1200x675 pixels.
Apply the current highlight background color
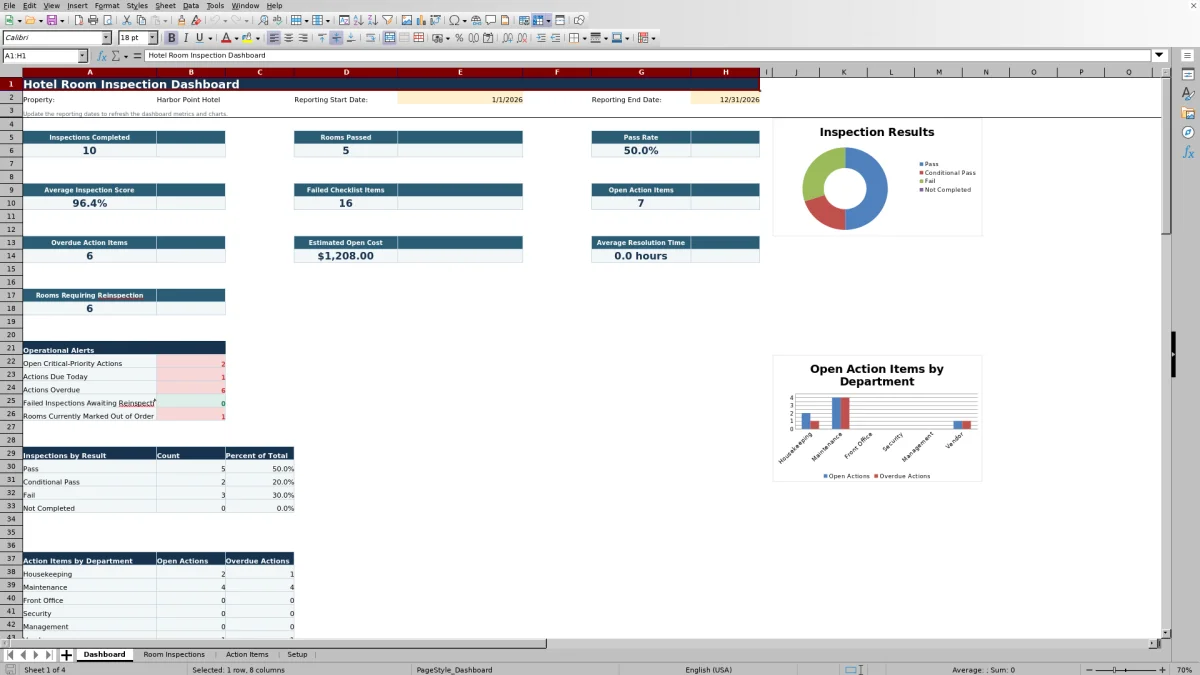tap(247, 38)
